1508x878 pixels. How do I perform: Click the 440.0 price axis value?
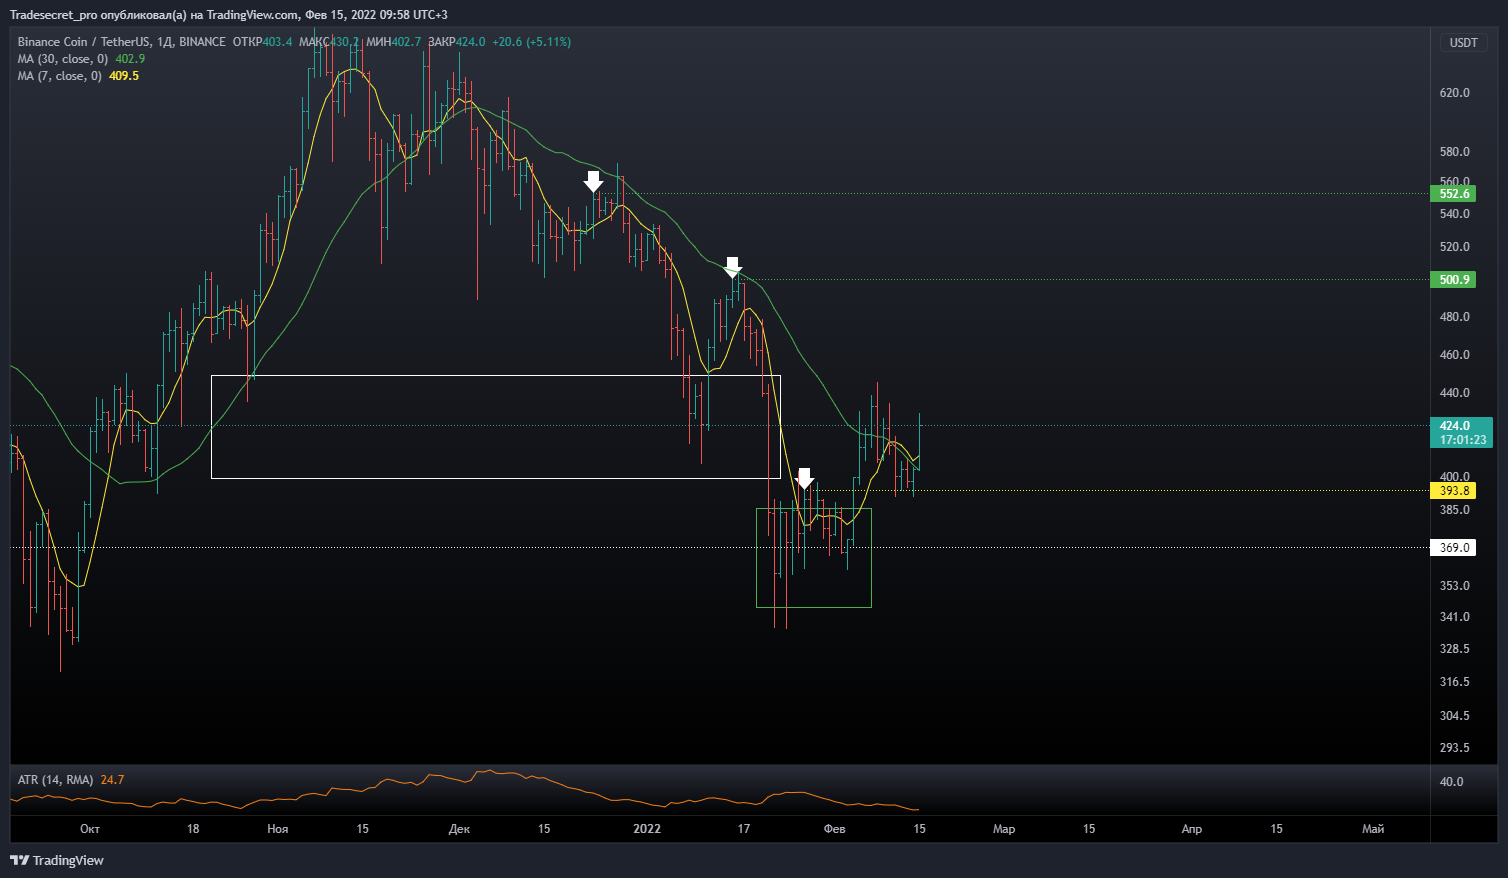coord(1455,393)
